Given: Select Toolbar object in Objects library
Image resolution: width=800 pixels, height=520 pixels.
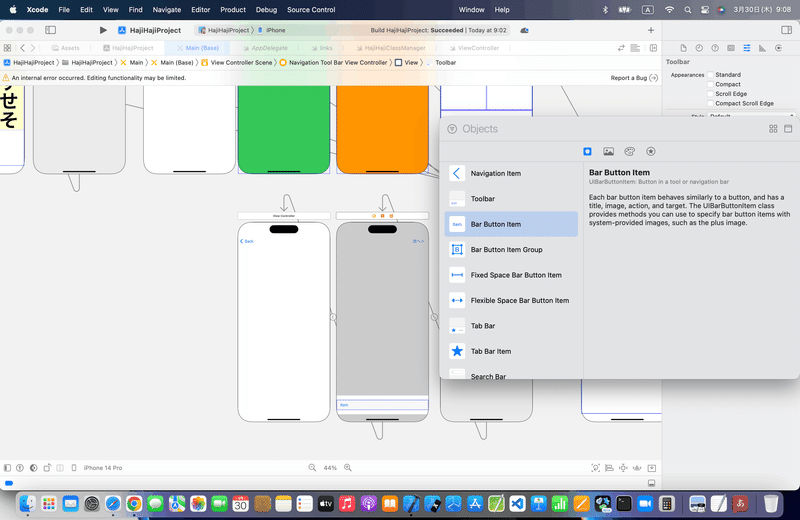Looking at the screenshot, I should pyautogui.click(x=511, y=199).
